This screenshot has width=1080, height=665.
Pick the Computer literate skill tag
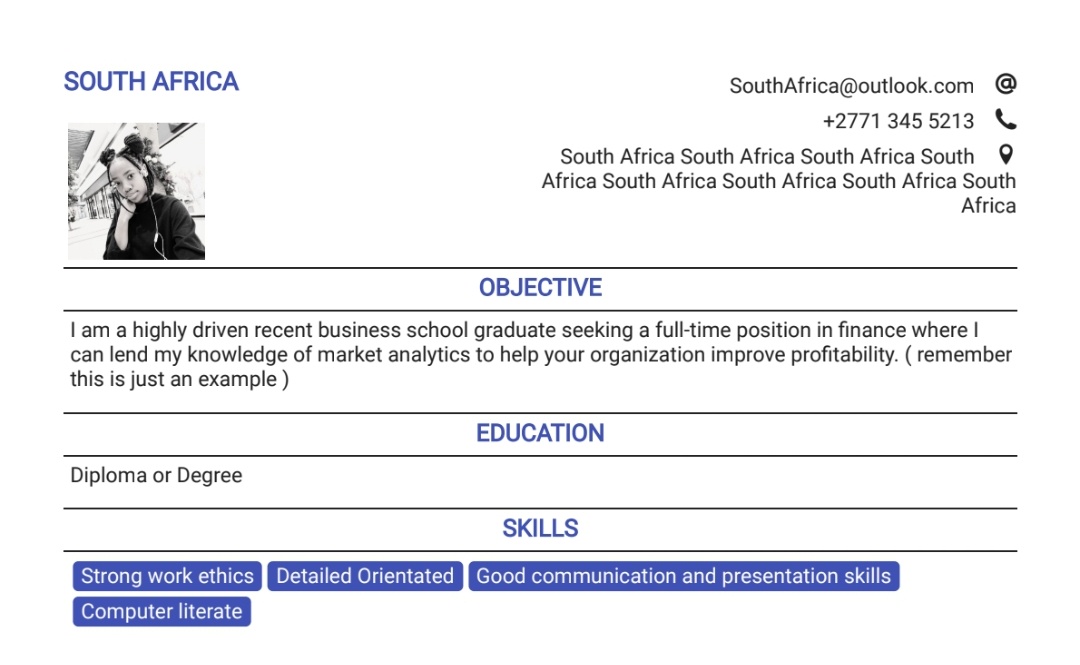point(161,611)
